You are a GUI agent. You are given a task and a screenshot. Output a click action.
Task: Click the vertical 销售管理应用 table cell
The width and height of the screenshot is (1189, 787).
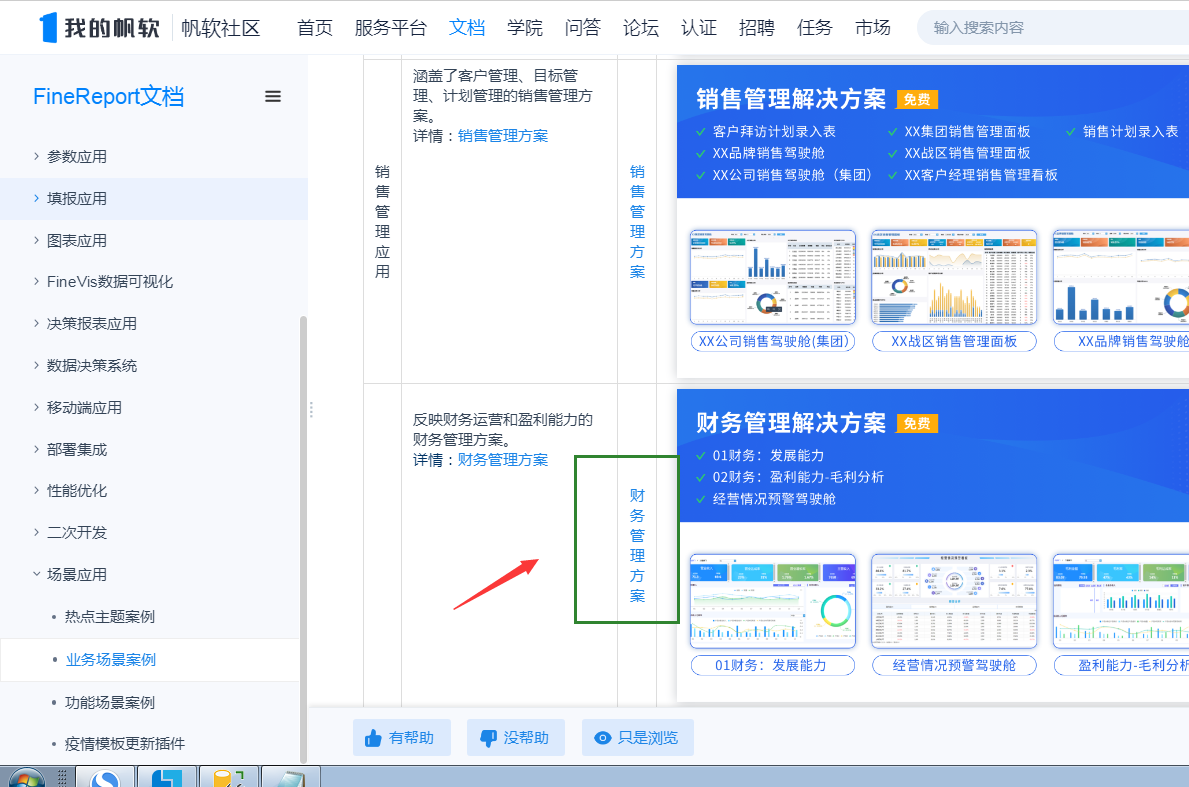[x=382, y=221]
